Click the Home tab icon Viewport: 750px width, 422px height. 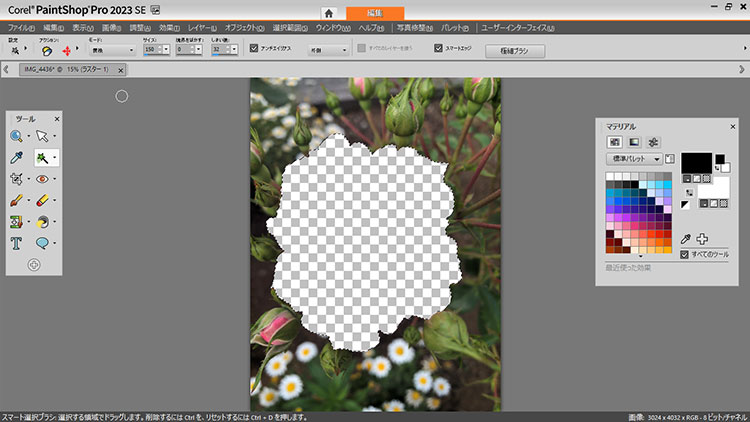pos(329,13)
